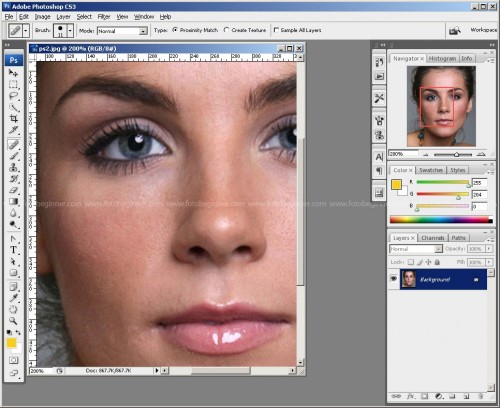500x408 pixels.
Task: Open the Brush picker dropdown arrow
Action: (x=70, y=31)
